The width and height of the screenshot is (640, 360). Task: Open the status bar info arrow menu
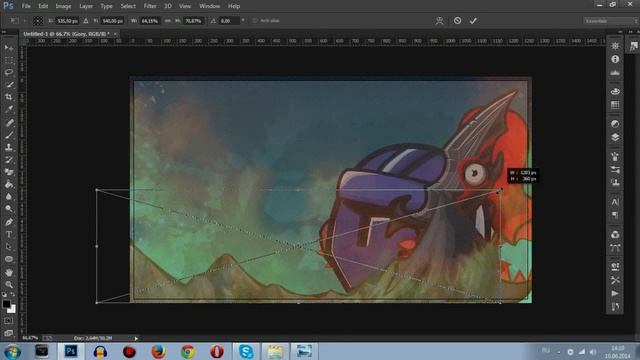tap(136, 338)
